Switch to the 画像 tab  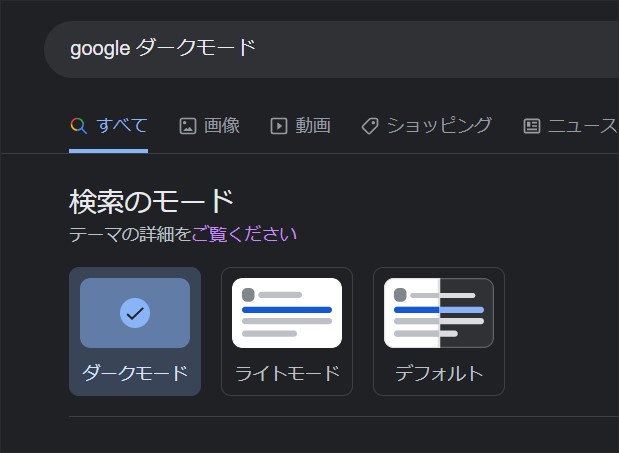(222, 126)
